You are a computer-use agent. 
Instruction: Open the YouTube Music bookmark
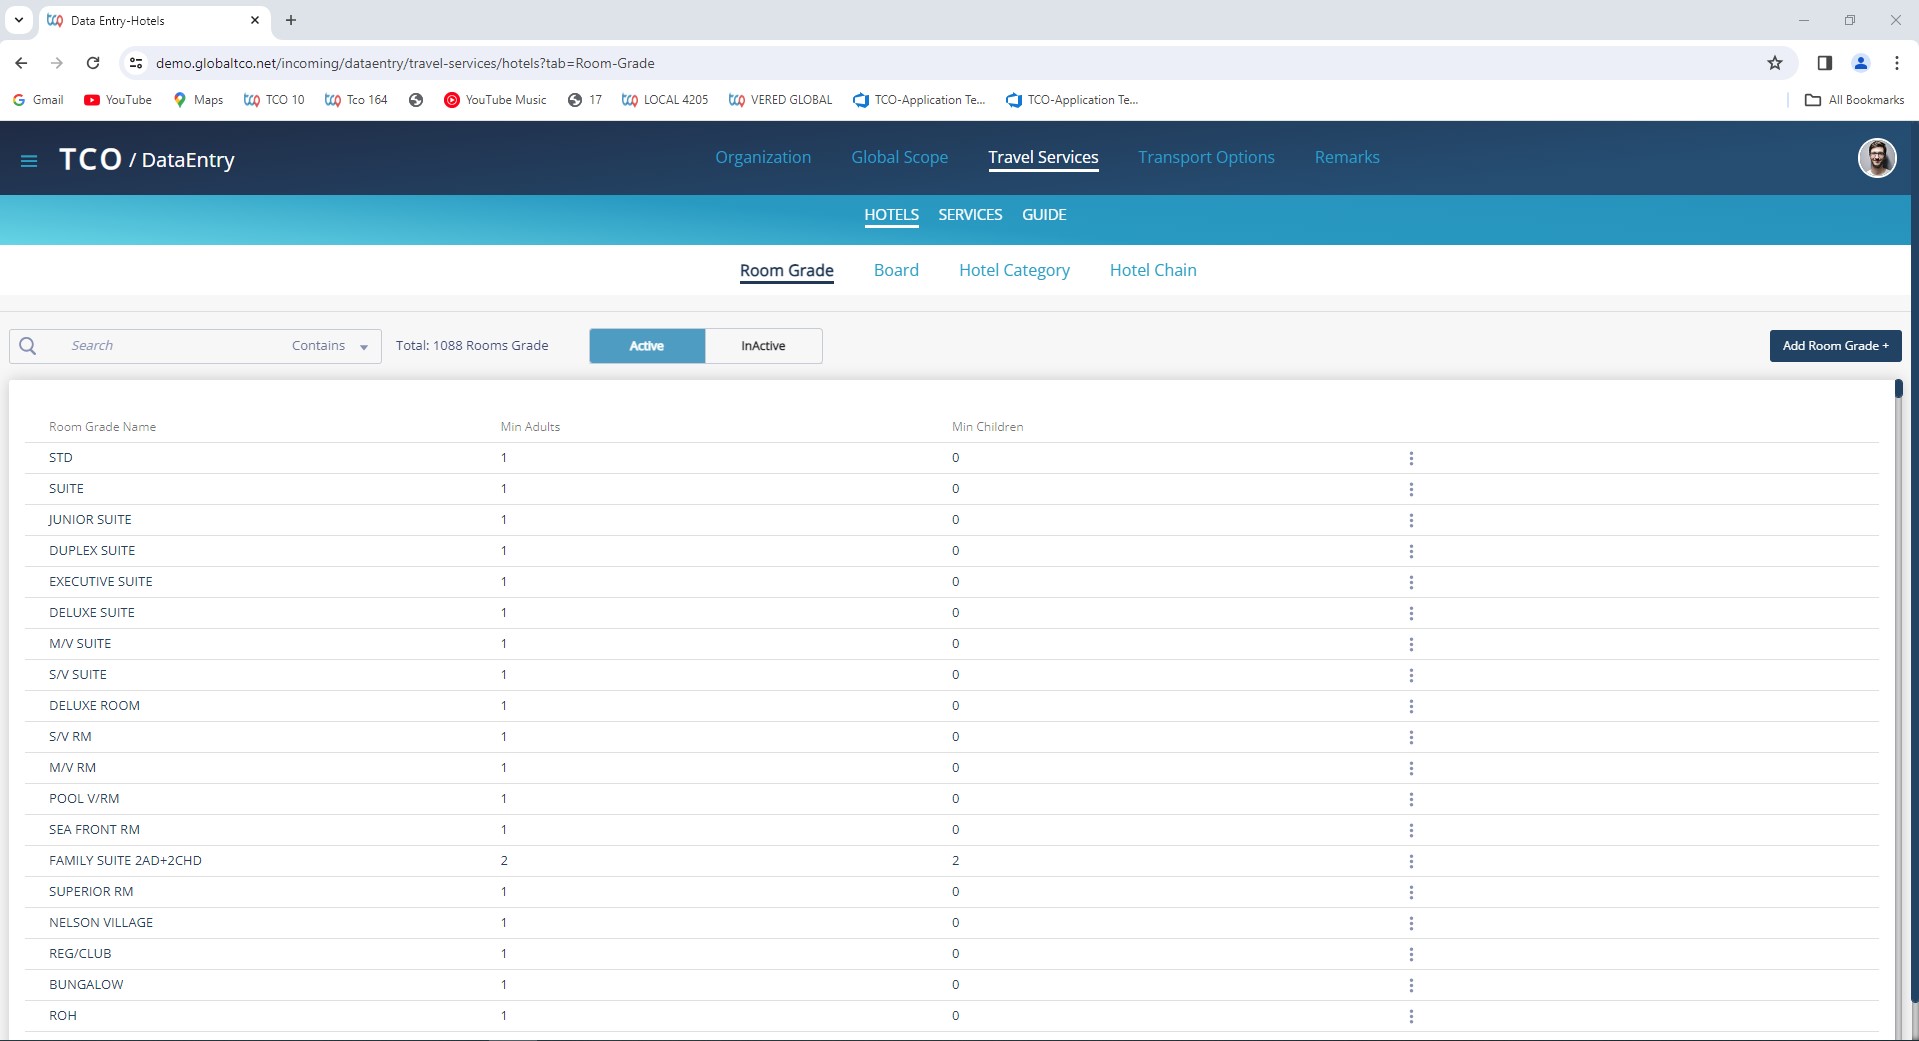point(495,100)
